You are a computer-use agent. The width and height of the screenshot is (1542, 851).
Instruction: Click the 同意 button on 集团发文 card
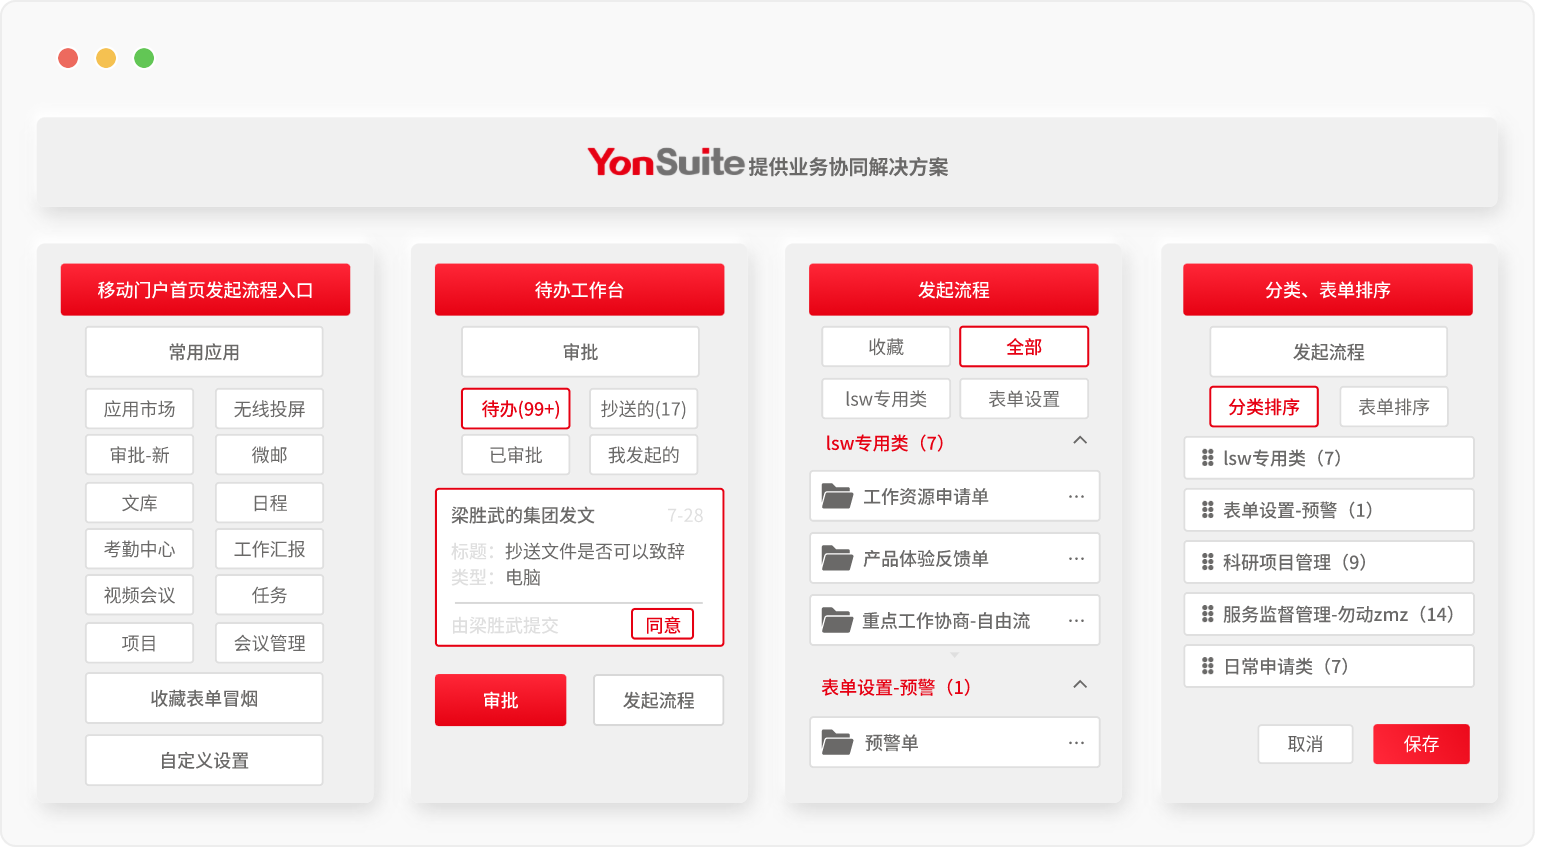click(x=662, y=625)
